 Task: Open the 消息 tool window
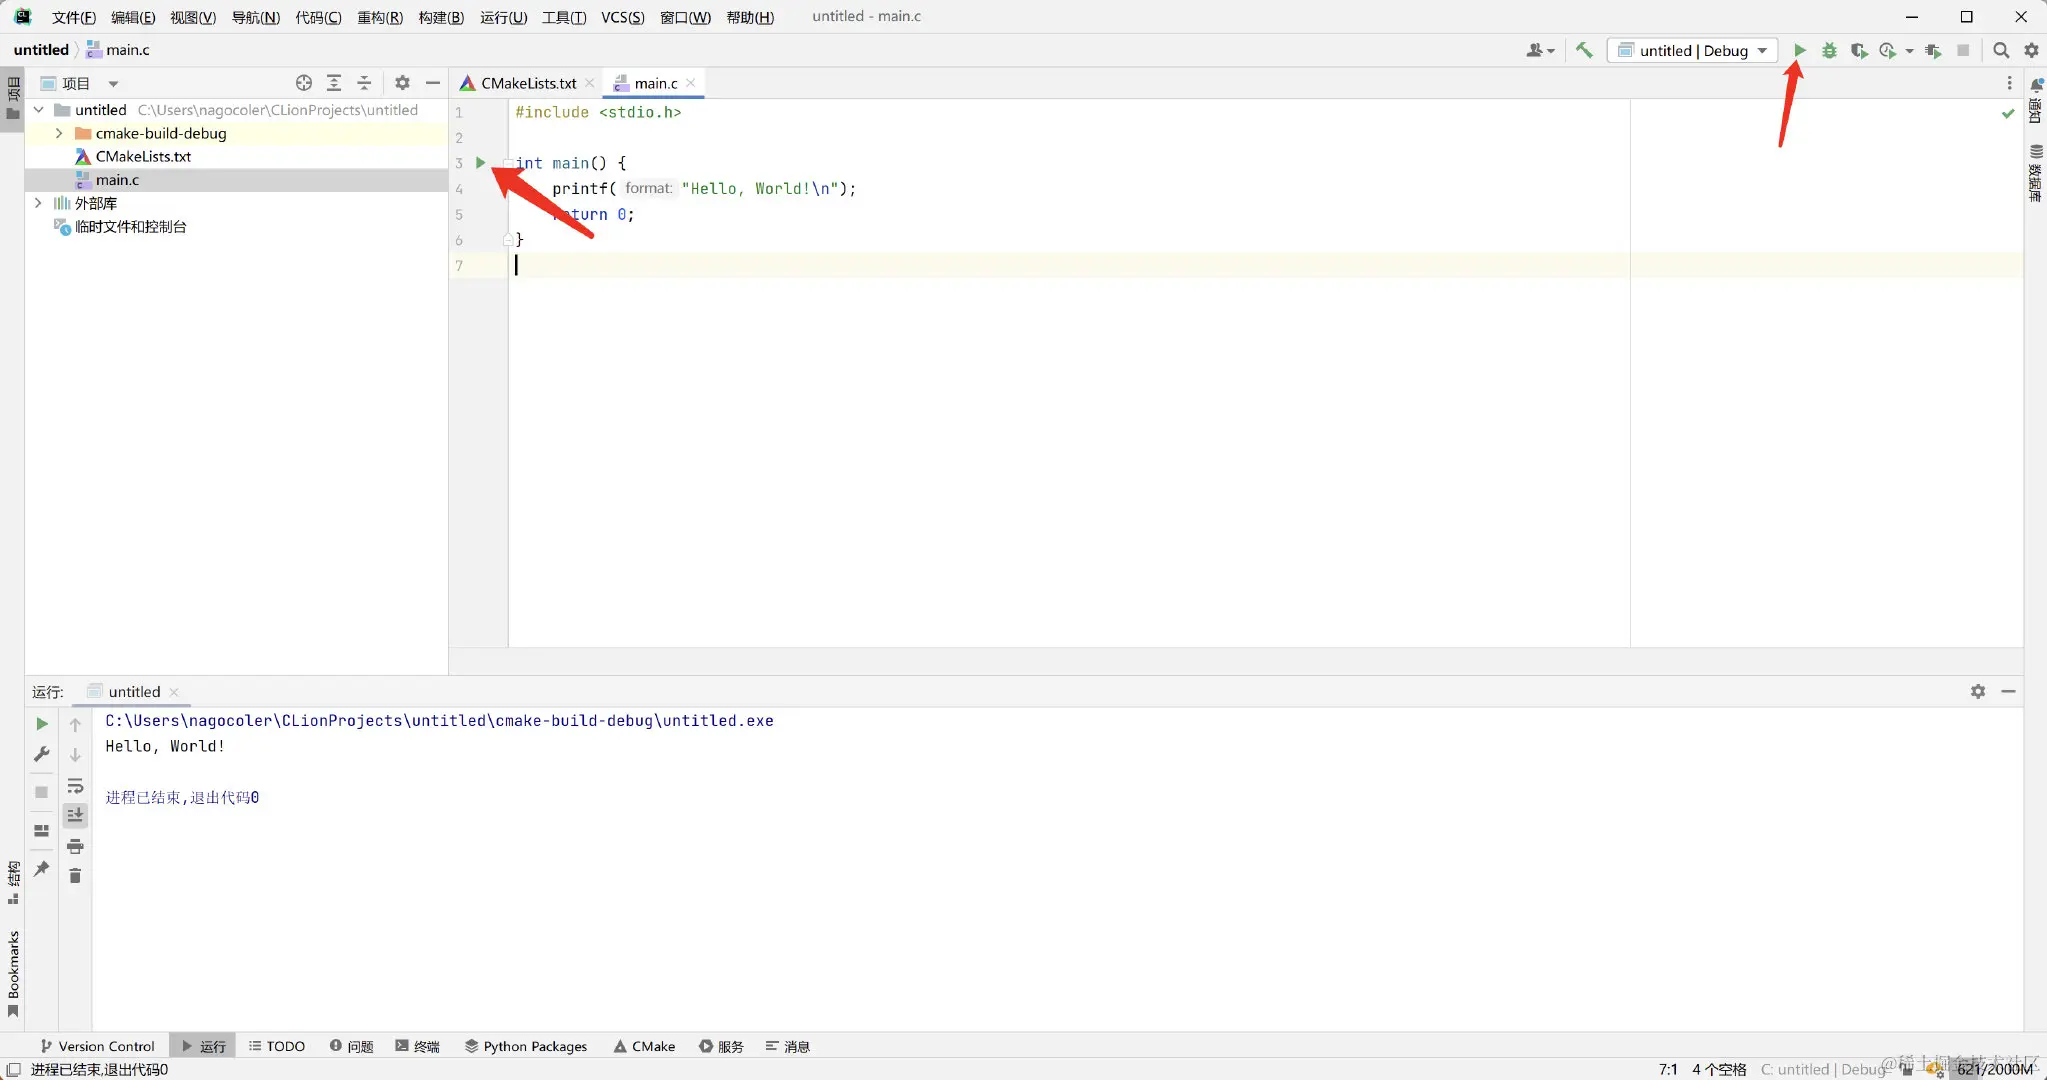pyautogui.click(x=788, y=1046)
